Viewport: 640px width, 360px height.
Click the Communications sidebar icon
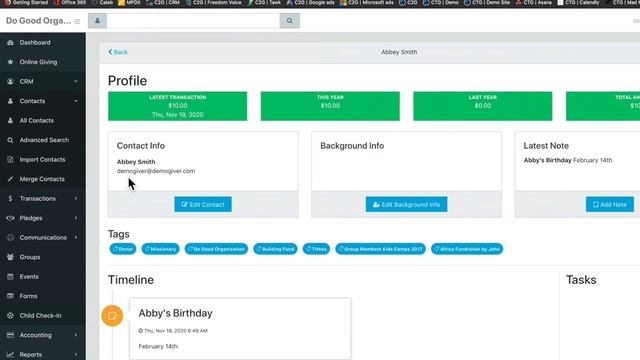click(x=10, y=238)
